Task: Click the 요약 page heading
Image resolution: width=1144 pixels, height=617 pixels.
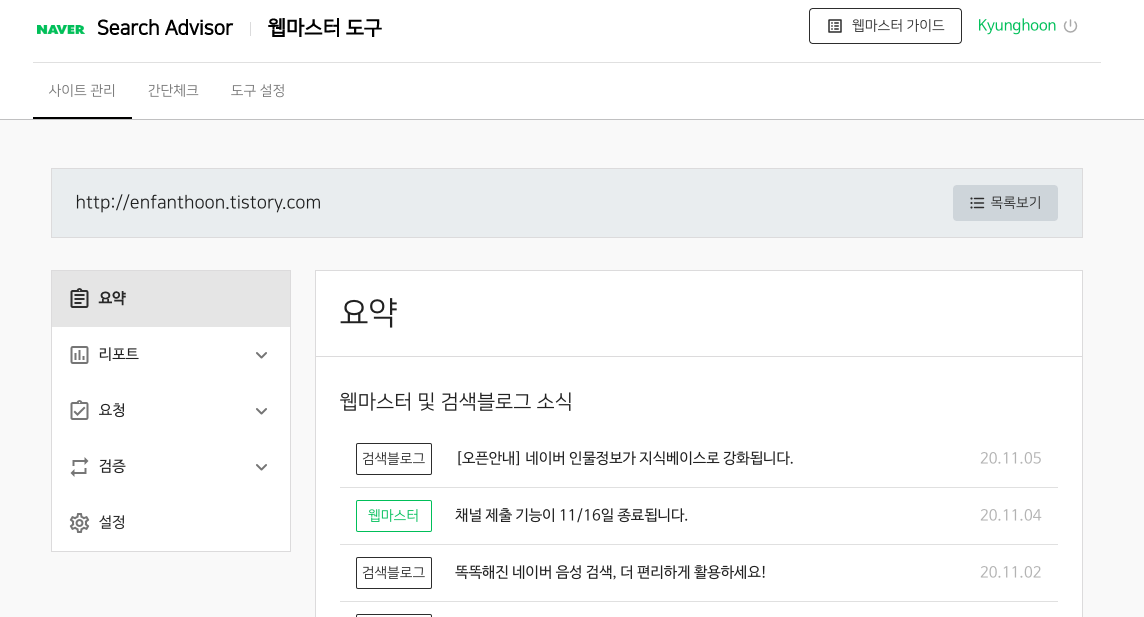Action: click(368, 312)
